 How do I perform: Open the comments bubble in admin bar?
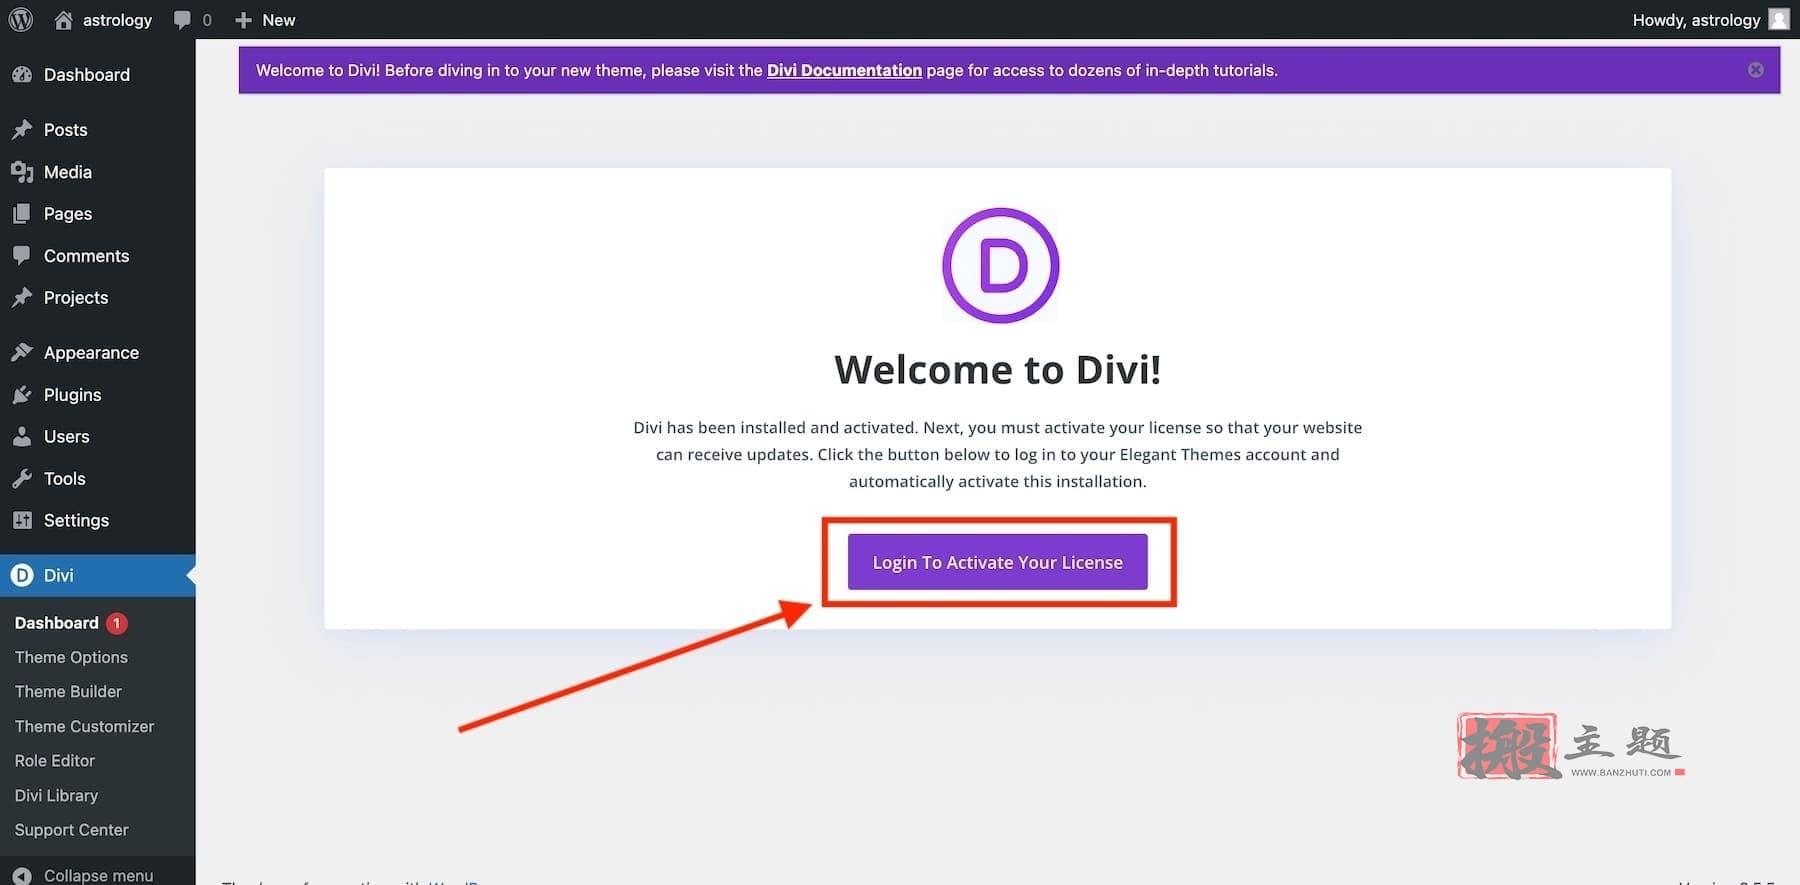point(182,20)
